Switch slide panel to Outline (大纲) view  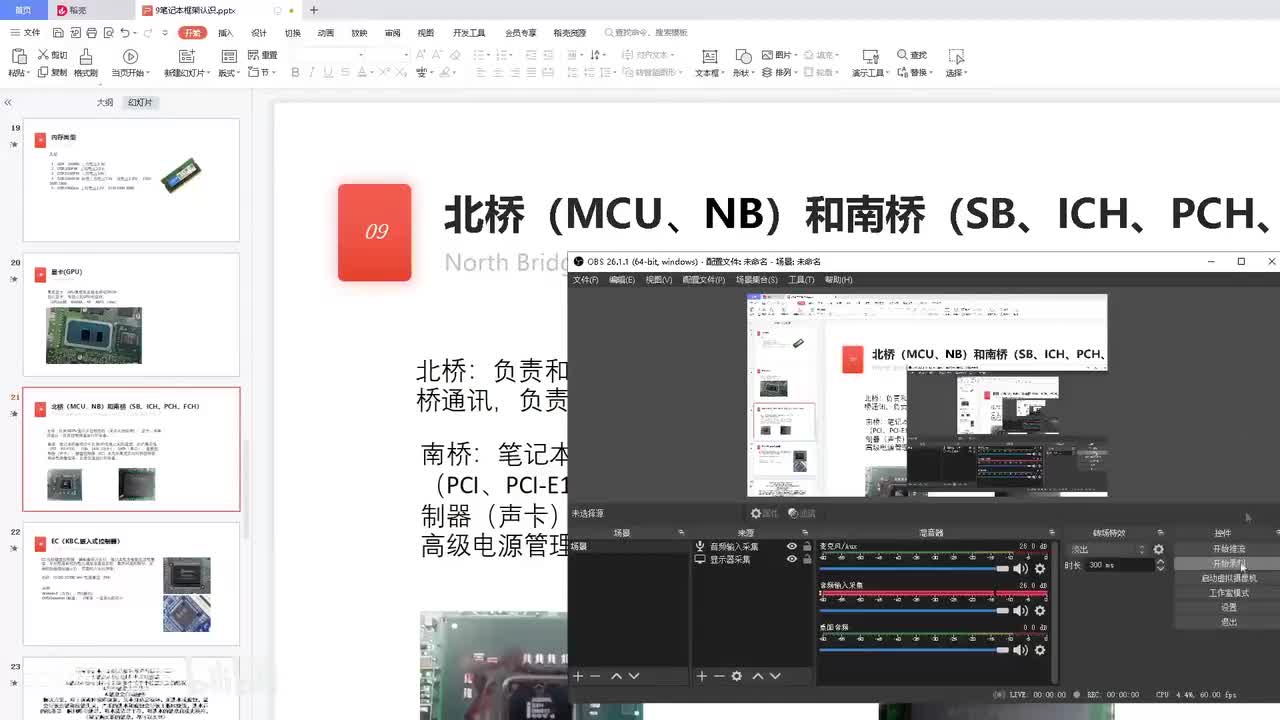(105, 102)
